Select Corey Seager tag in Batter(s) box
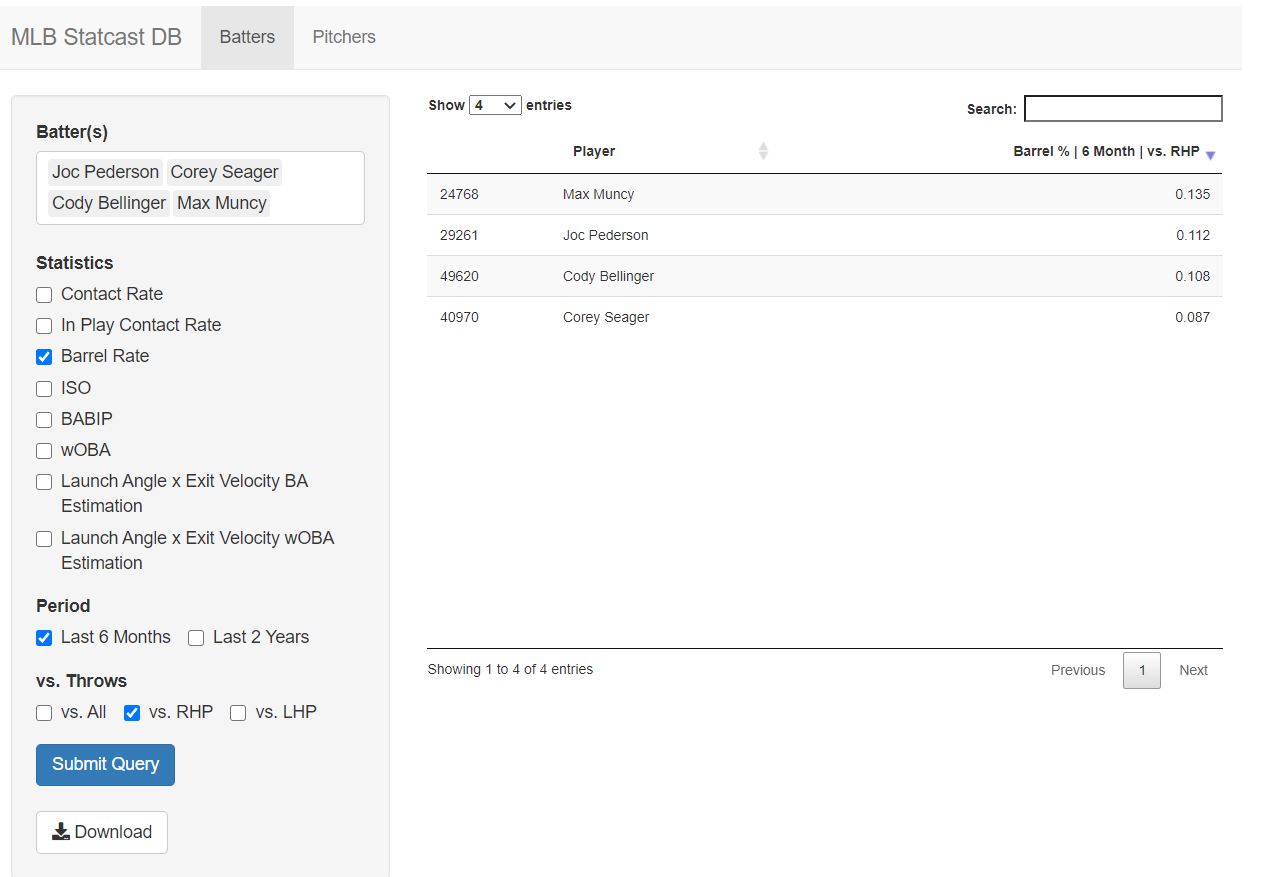The width and height of the screenshot is (1272, 877). click(x=224, y=172)
